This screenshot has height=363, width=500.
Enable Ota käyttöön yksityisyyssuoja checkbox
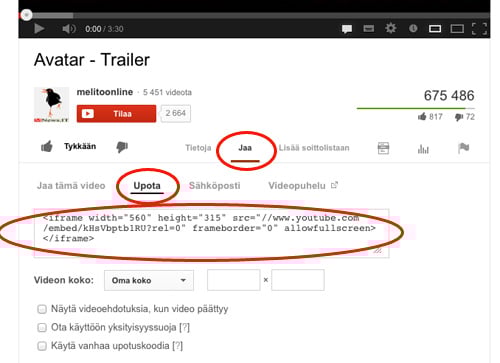click(x=42, y=327)
